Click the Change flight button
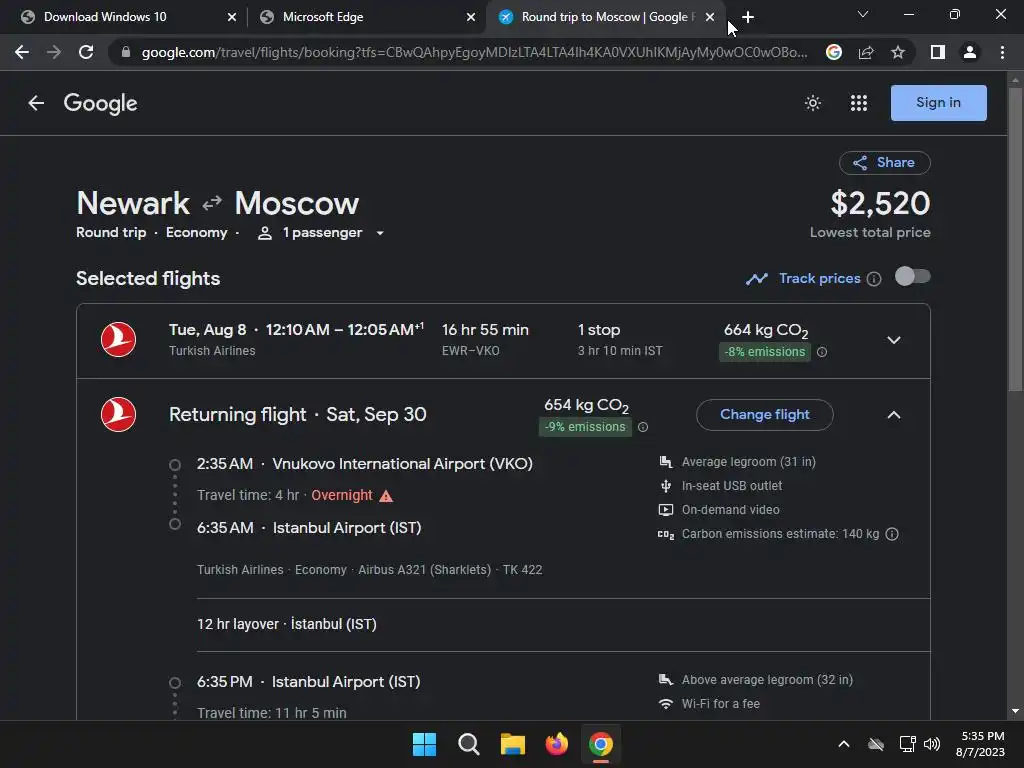The width and height of the screenshot is (1024, 768). [x=765, y=415]
